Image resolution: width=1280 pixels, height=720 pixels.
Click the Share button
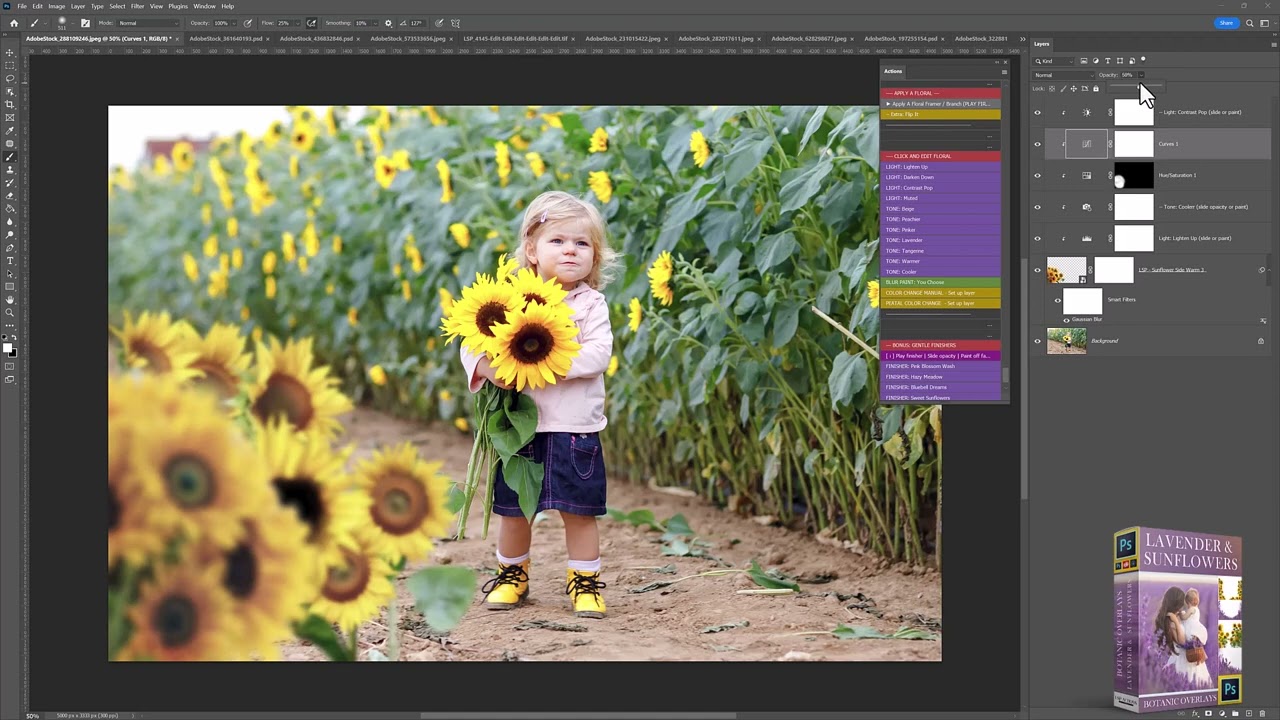(x=1226, y=23)
